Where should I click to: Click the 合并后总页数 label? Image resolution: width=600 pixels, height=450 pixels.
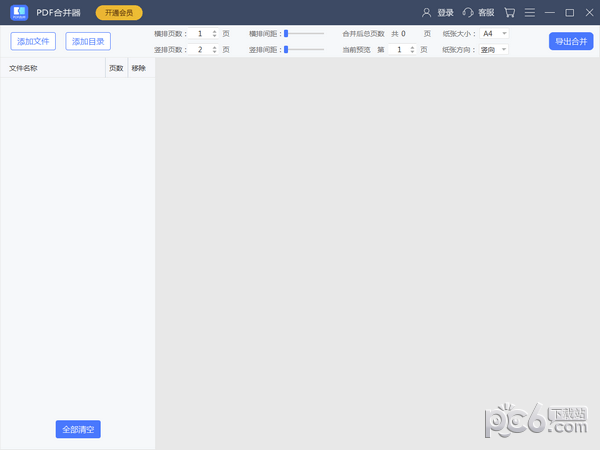tap(363, 34)
